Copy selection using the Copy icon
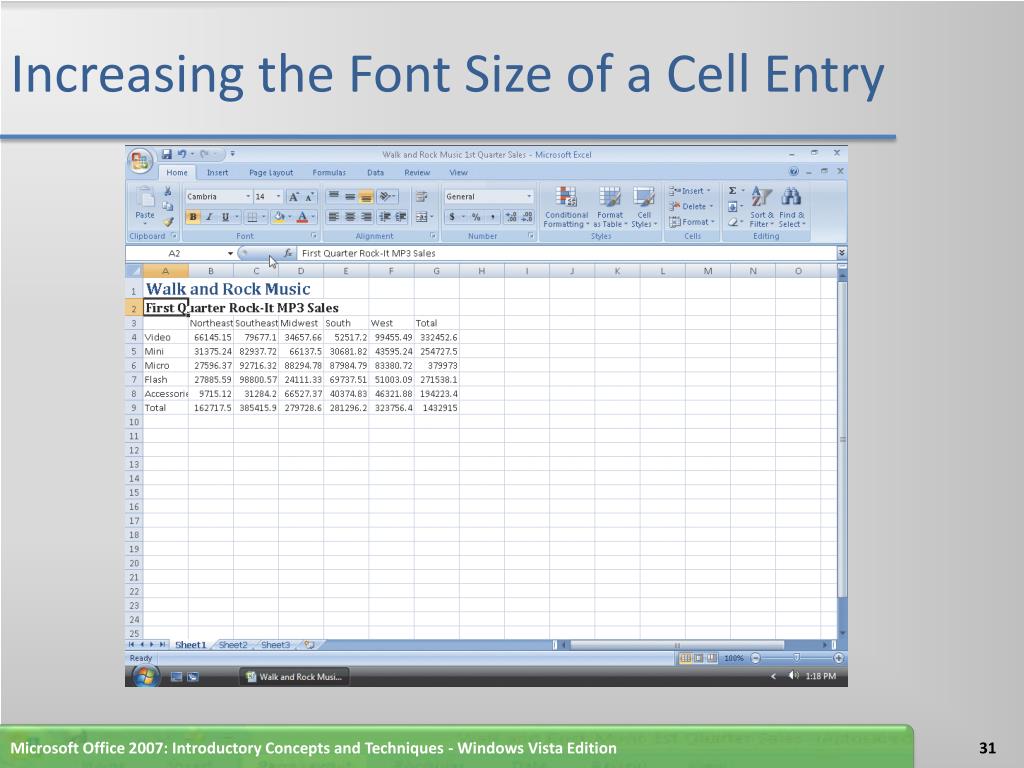Screen dimensions: 1024x768 pyautogui.click(x=168, y=206)
